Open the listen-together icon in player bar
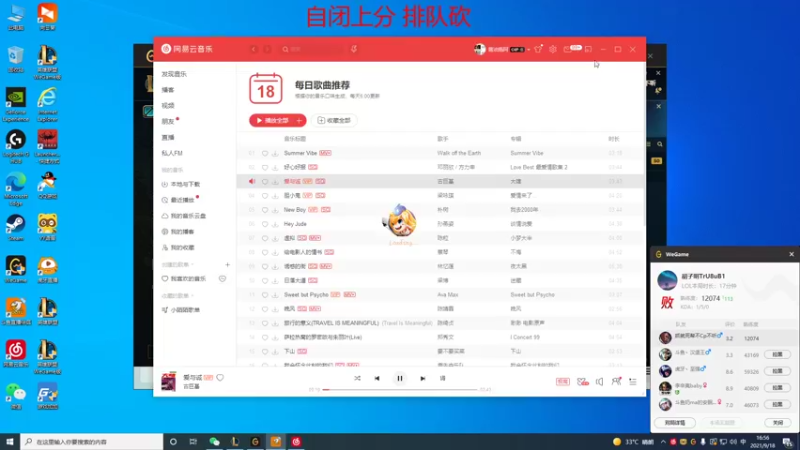The image size is (800, 450). tap(616, 382)
